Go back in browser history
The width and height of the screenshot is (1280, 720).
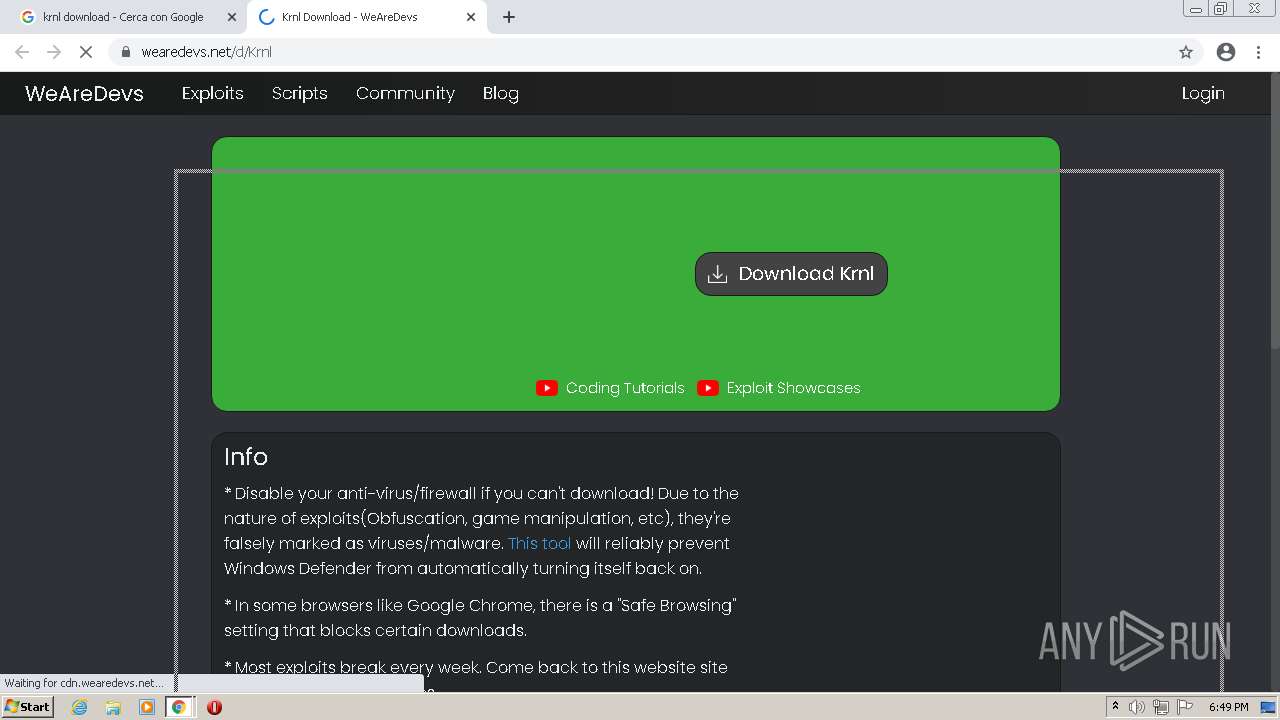[22, 52]
